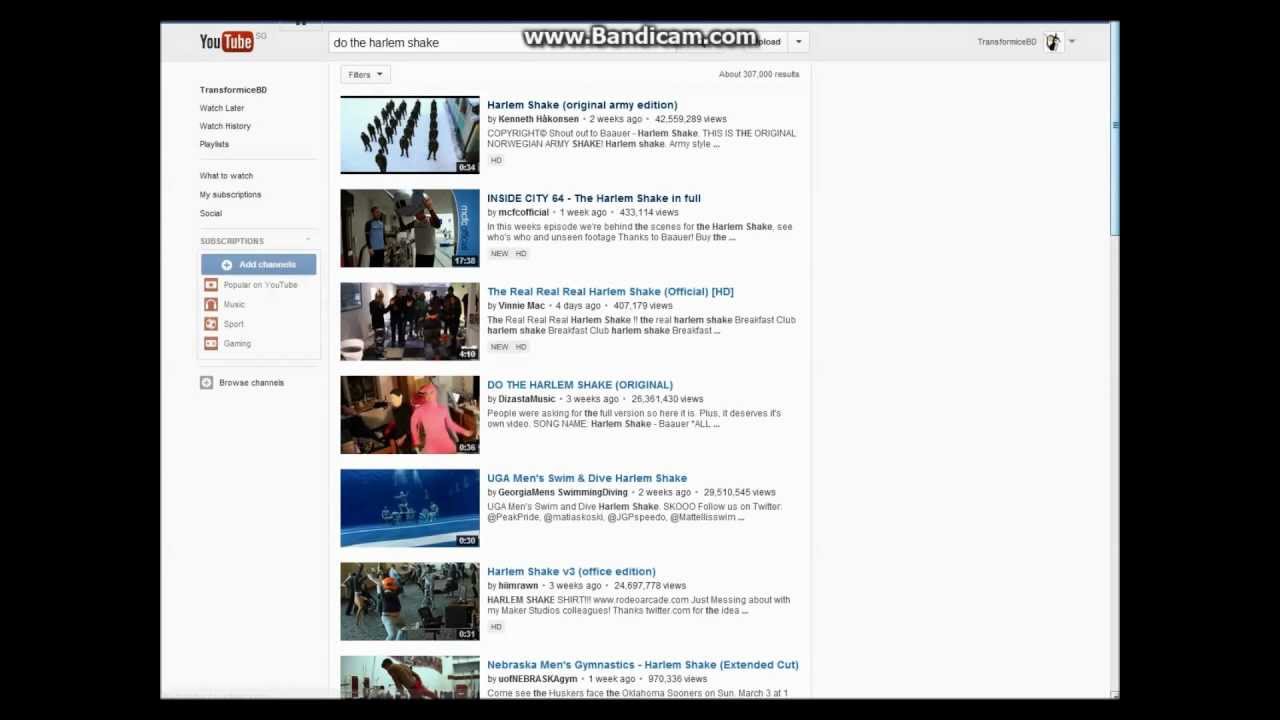Open the YouTube logo home link
Image resolution: width=1280 pixels, height=720 pixels.
point(226,41)
